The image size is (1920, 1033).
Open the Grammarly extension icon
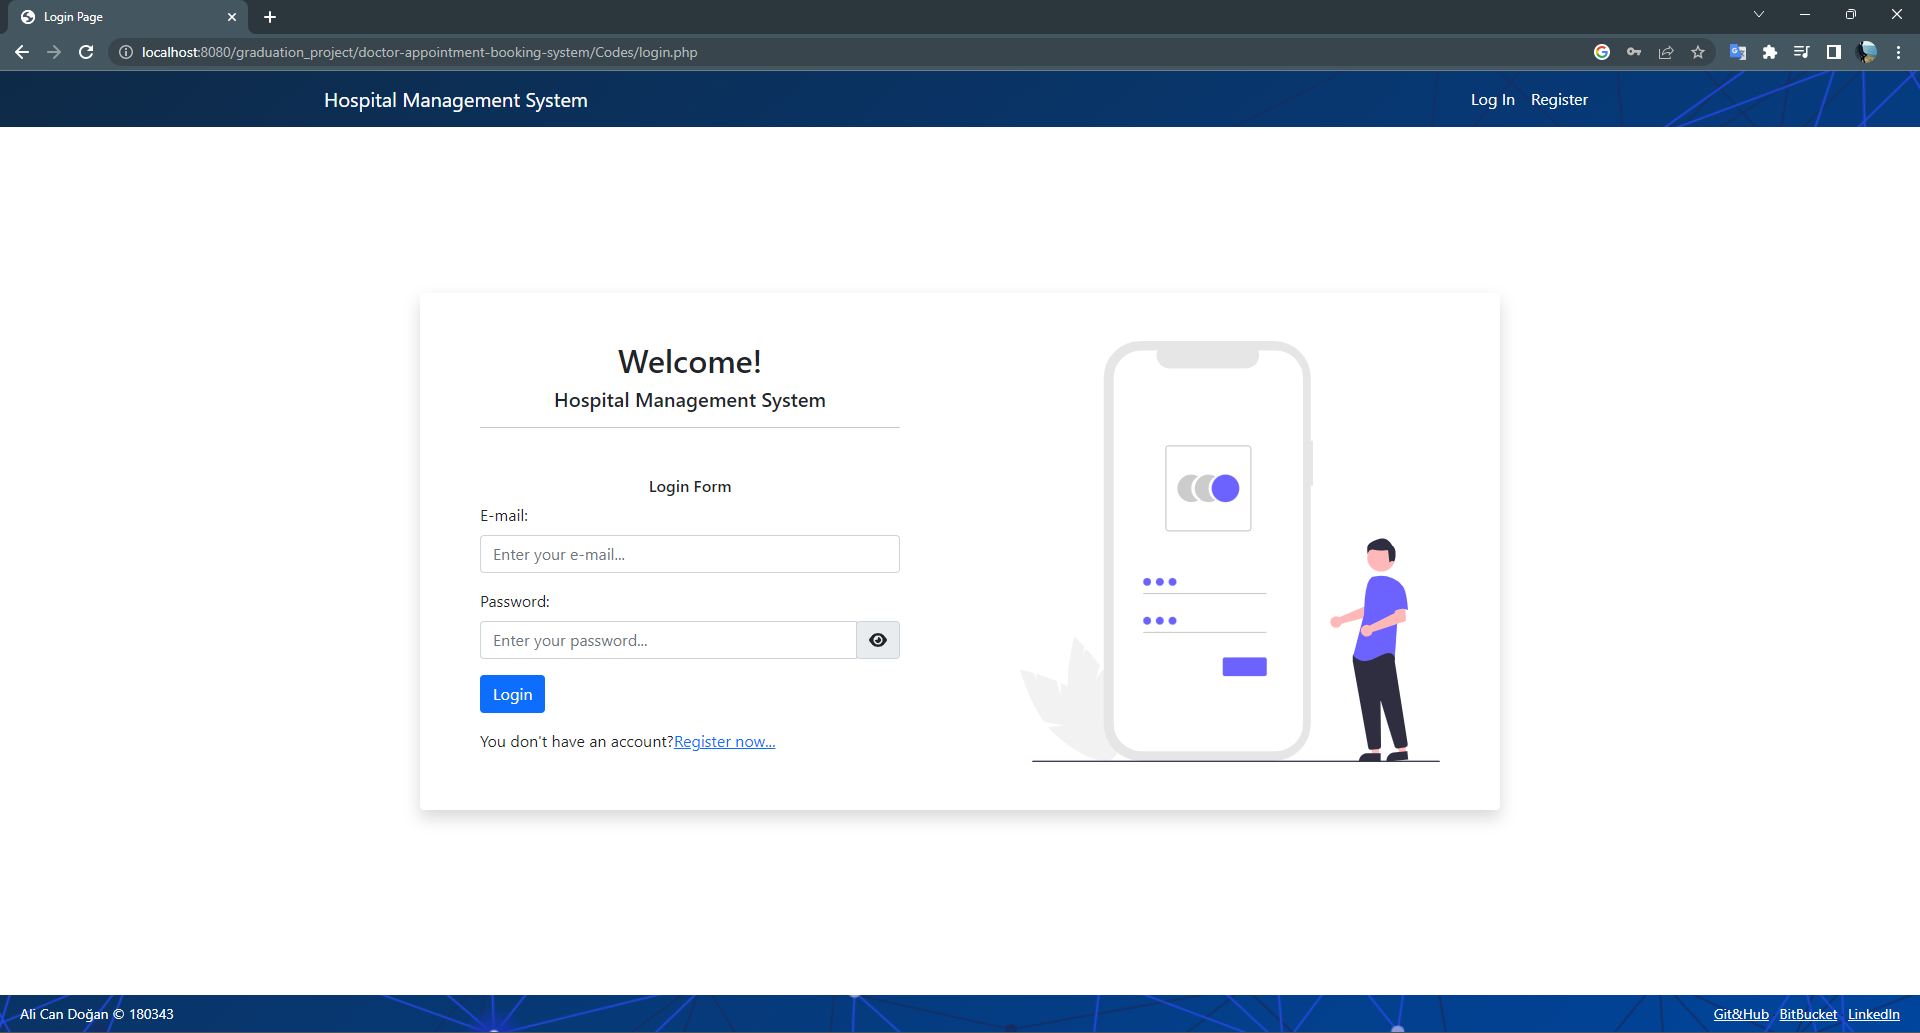coord(1602,52)
